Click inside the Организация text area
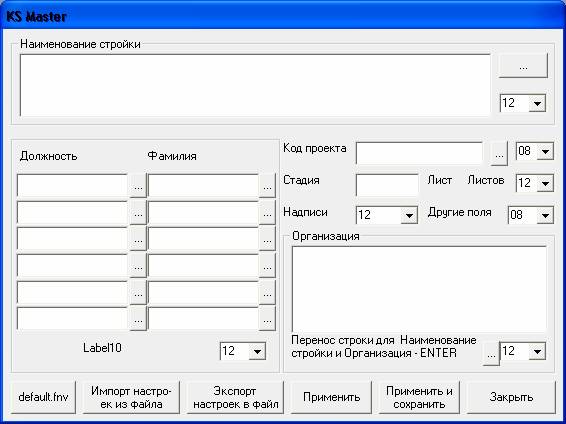 (419, 289)
